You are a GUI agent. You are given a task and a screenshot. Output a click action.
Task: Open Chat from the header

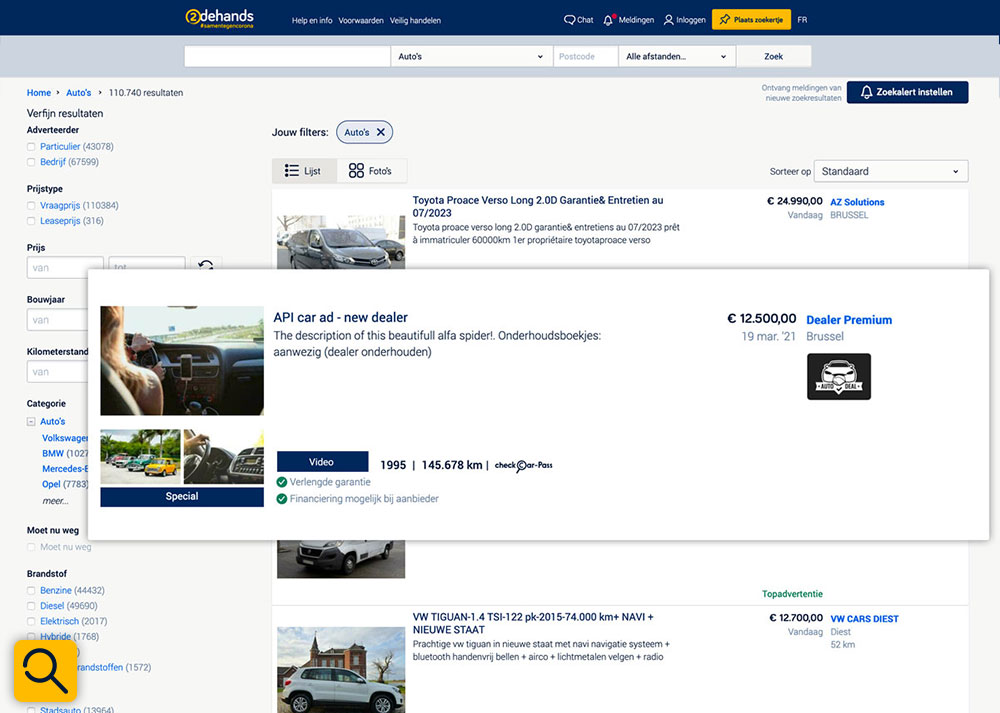click(x=578, y=20)
